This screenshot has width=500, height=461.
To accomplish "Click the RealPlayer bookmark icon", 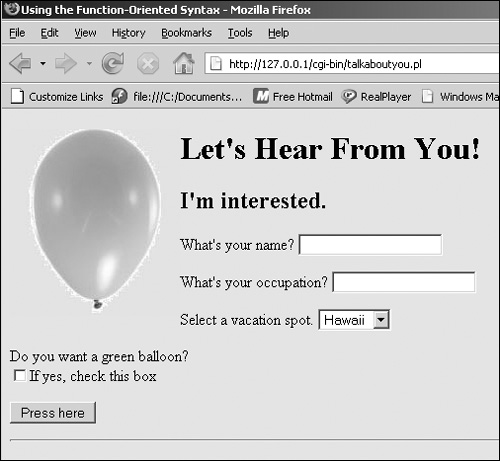I will [x=349, y=97].
